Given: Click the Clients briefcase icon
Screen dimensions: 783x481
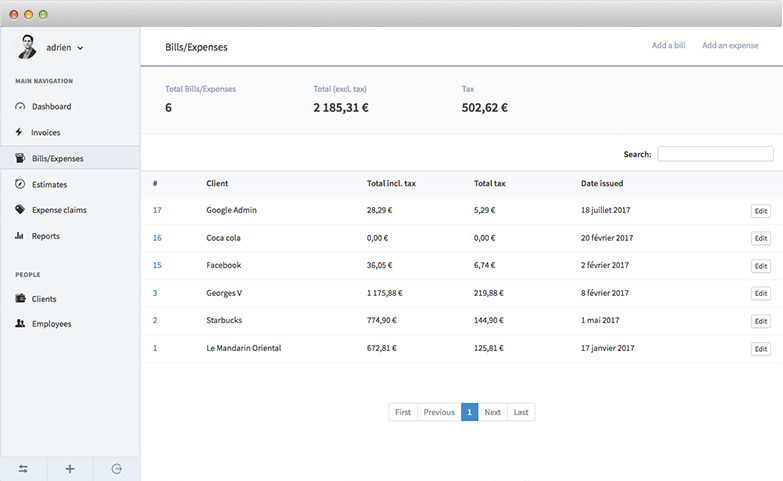Looking at the screenshot, I should tap(20, 299).
